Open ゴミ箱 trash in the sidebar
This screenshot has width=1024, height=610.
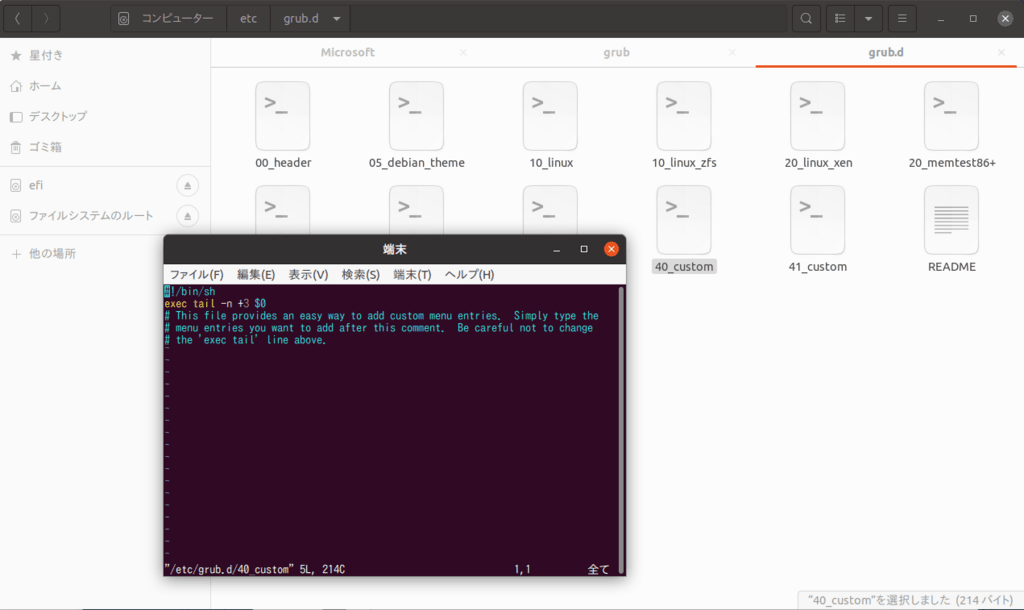tap(104, 147)
